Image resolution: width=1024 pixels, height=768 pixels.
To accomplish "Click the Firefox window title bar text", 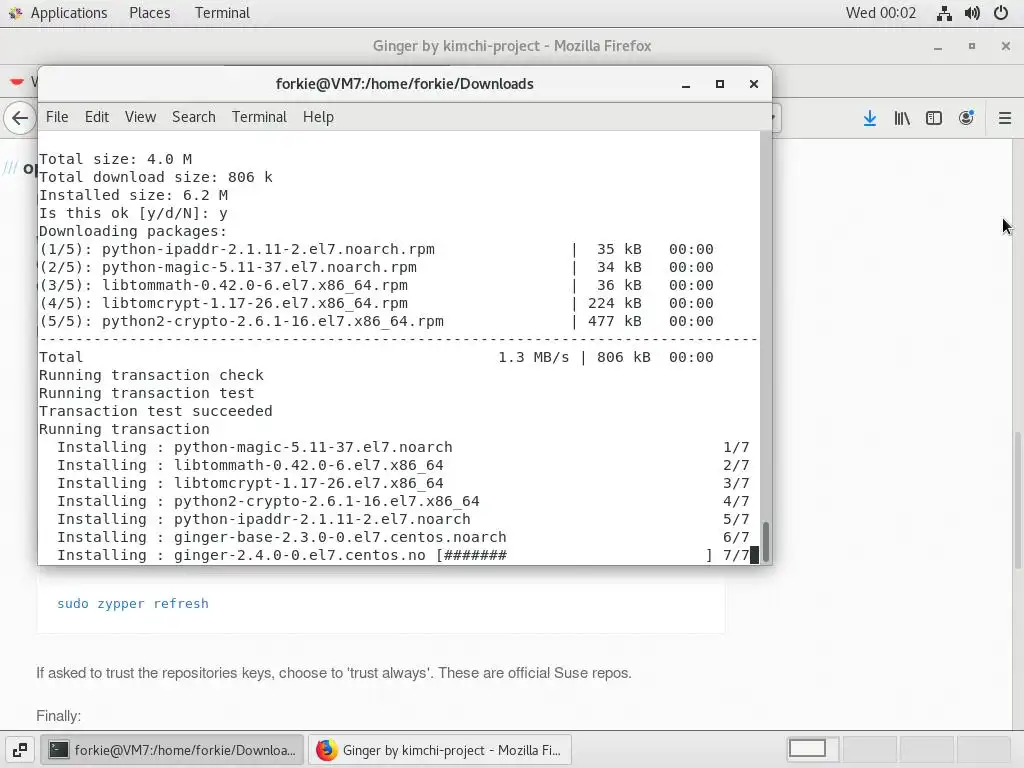I will [x=512, y=46].
